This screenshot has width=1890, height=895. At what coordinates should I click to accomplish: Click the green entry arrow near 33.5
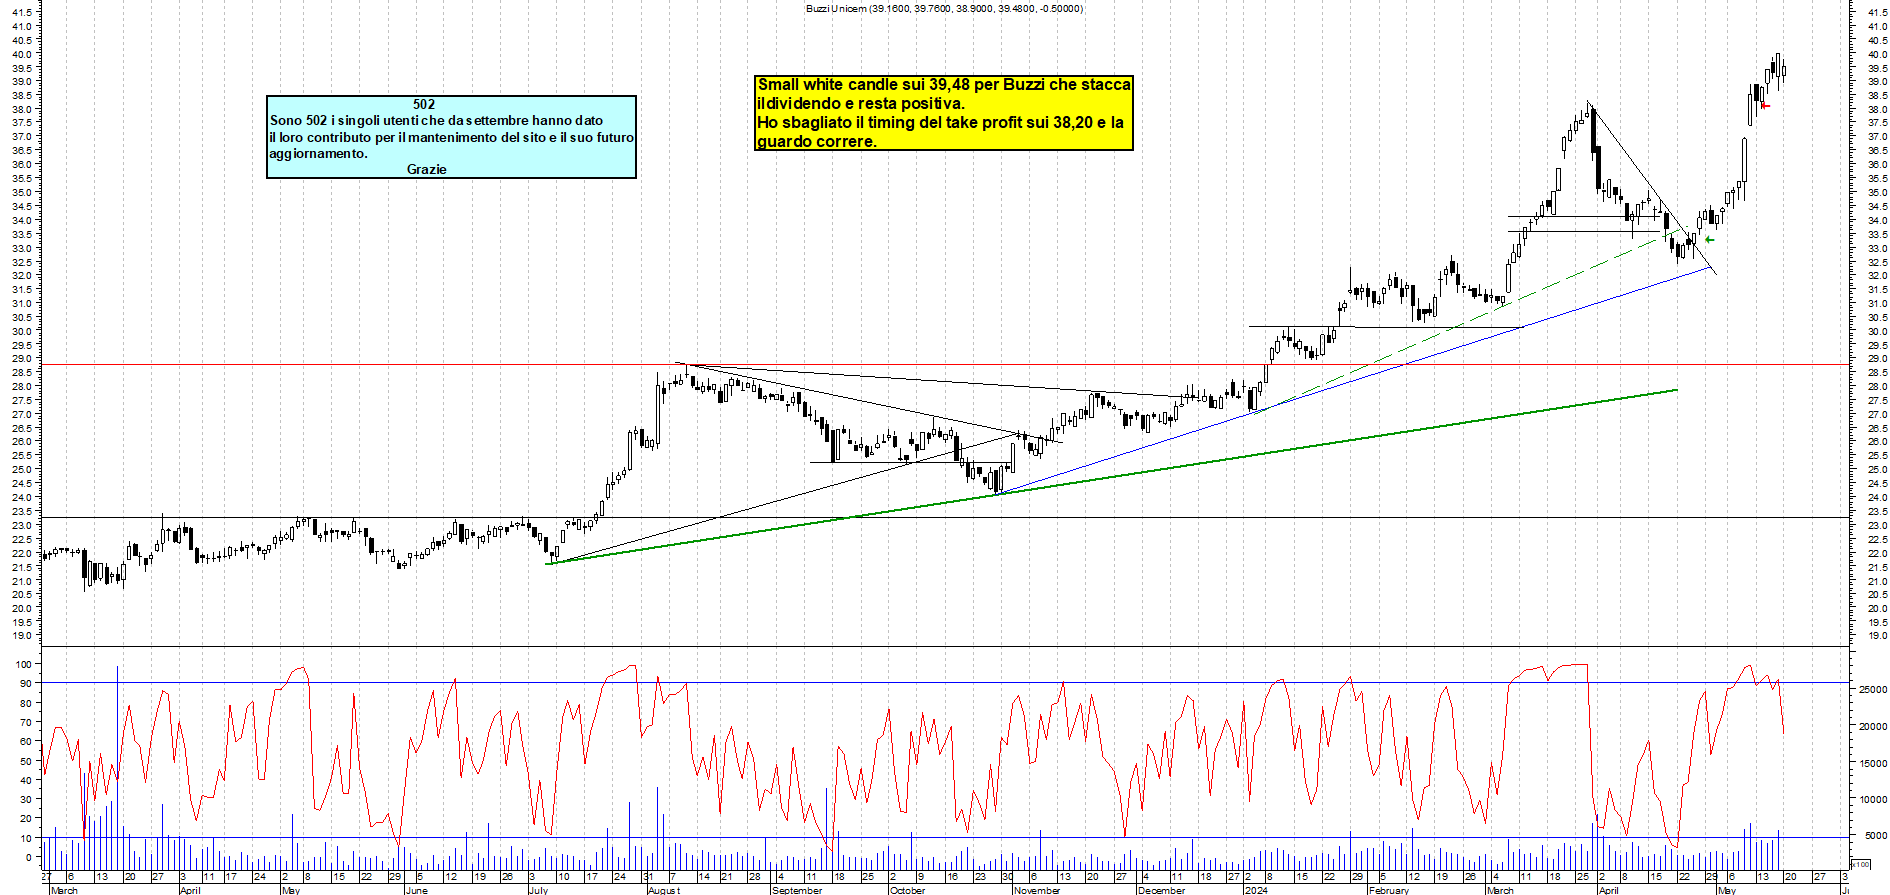click(1709, 239)
